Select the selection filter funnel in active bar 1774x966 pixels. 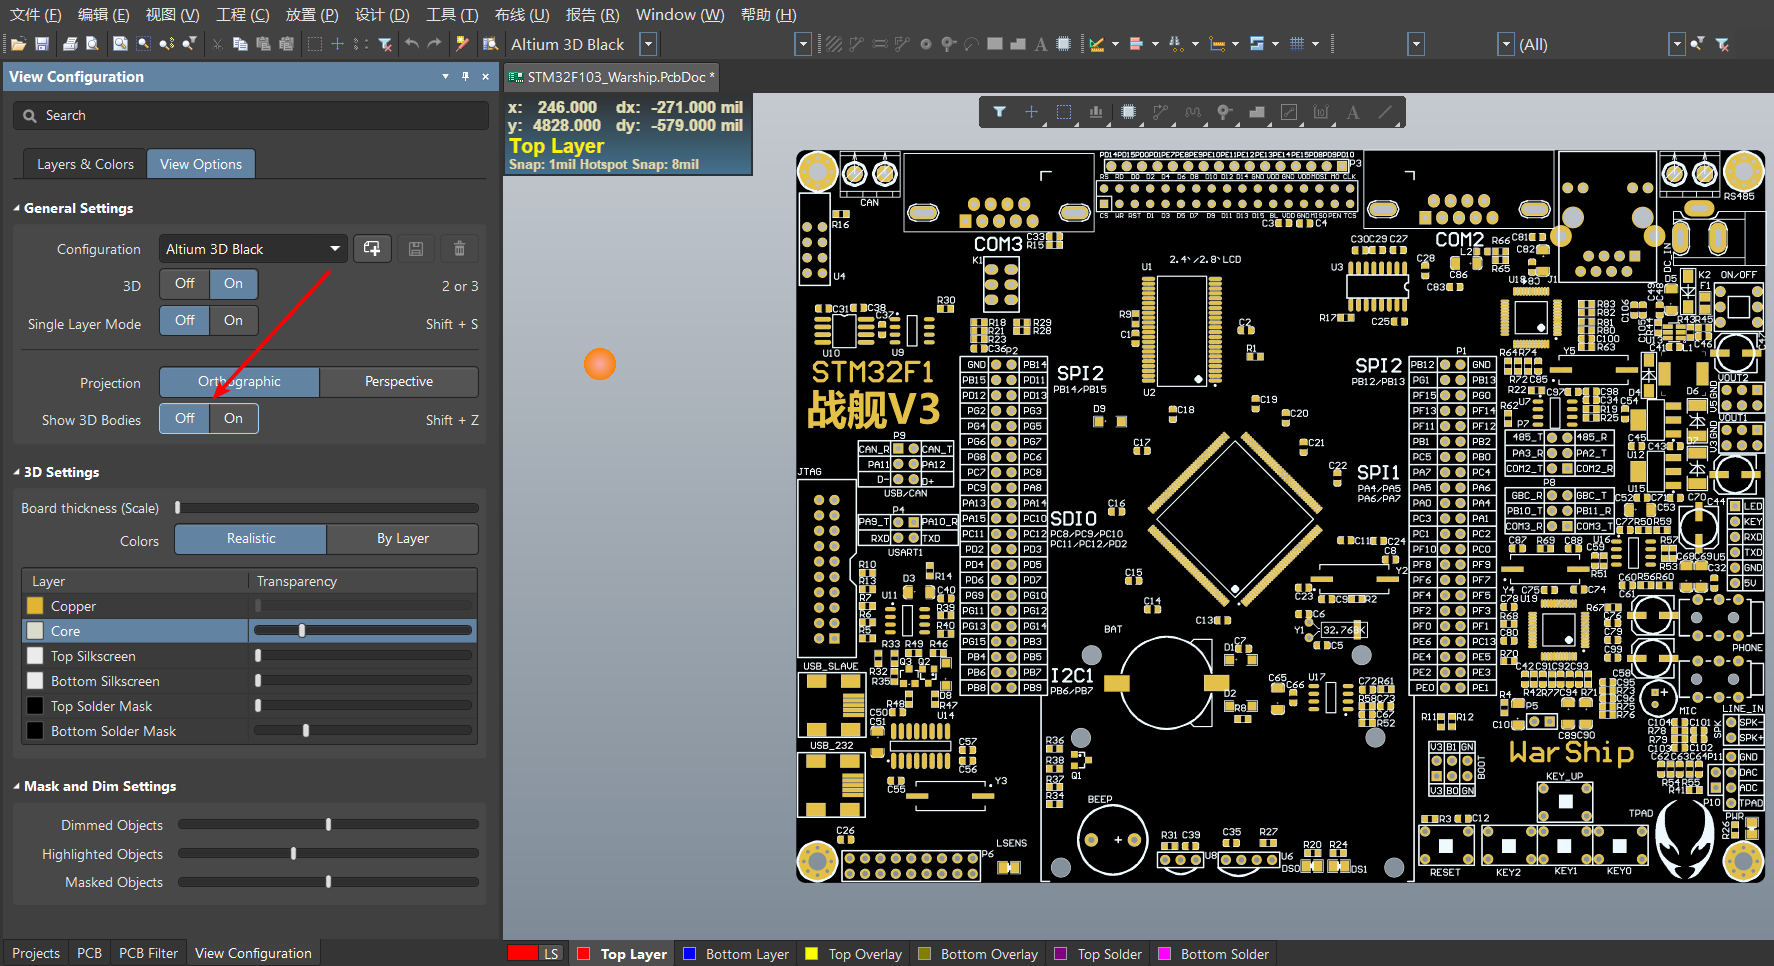(x=999, y=112)
